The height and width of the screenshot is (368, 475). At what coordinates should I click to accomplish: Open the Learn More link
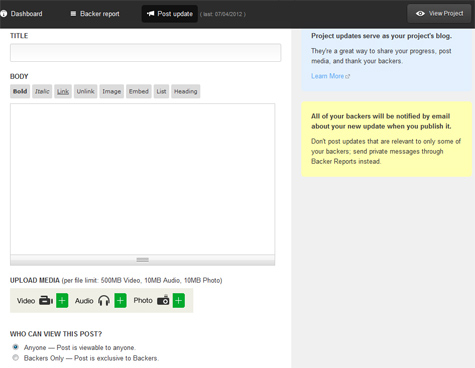point(327,76)
